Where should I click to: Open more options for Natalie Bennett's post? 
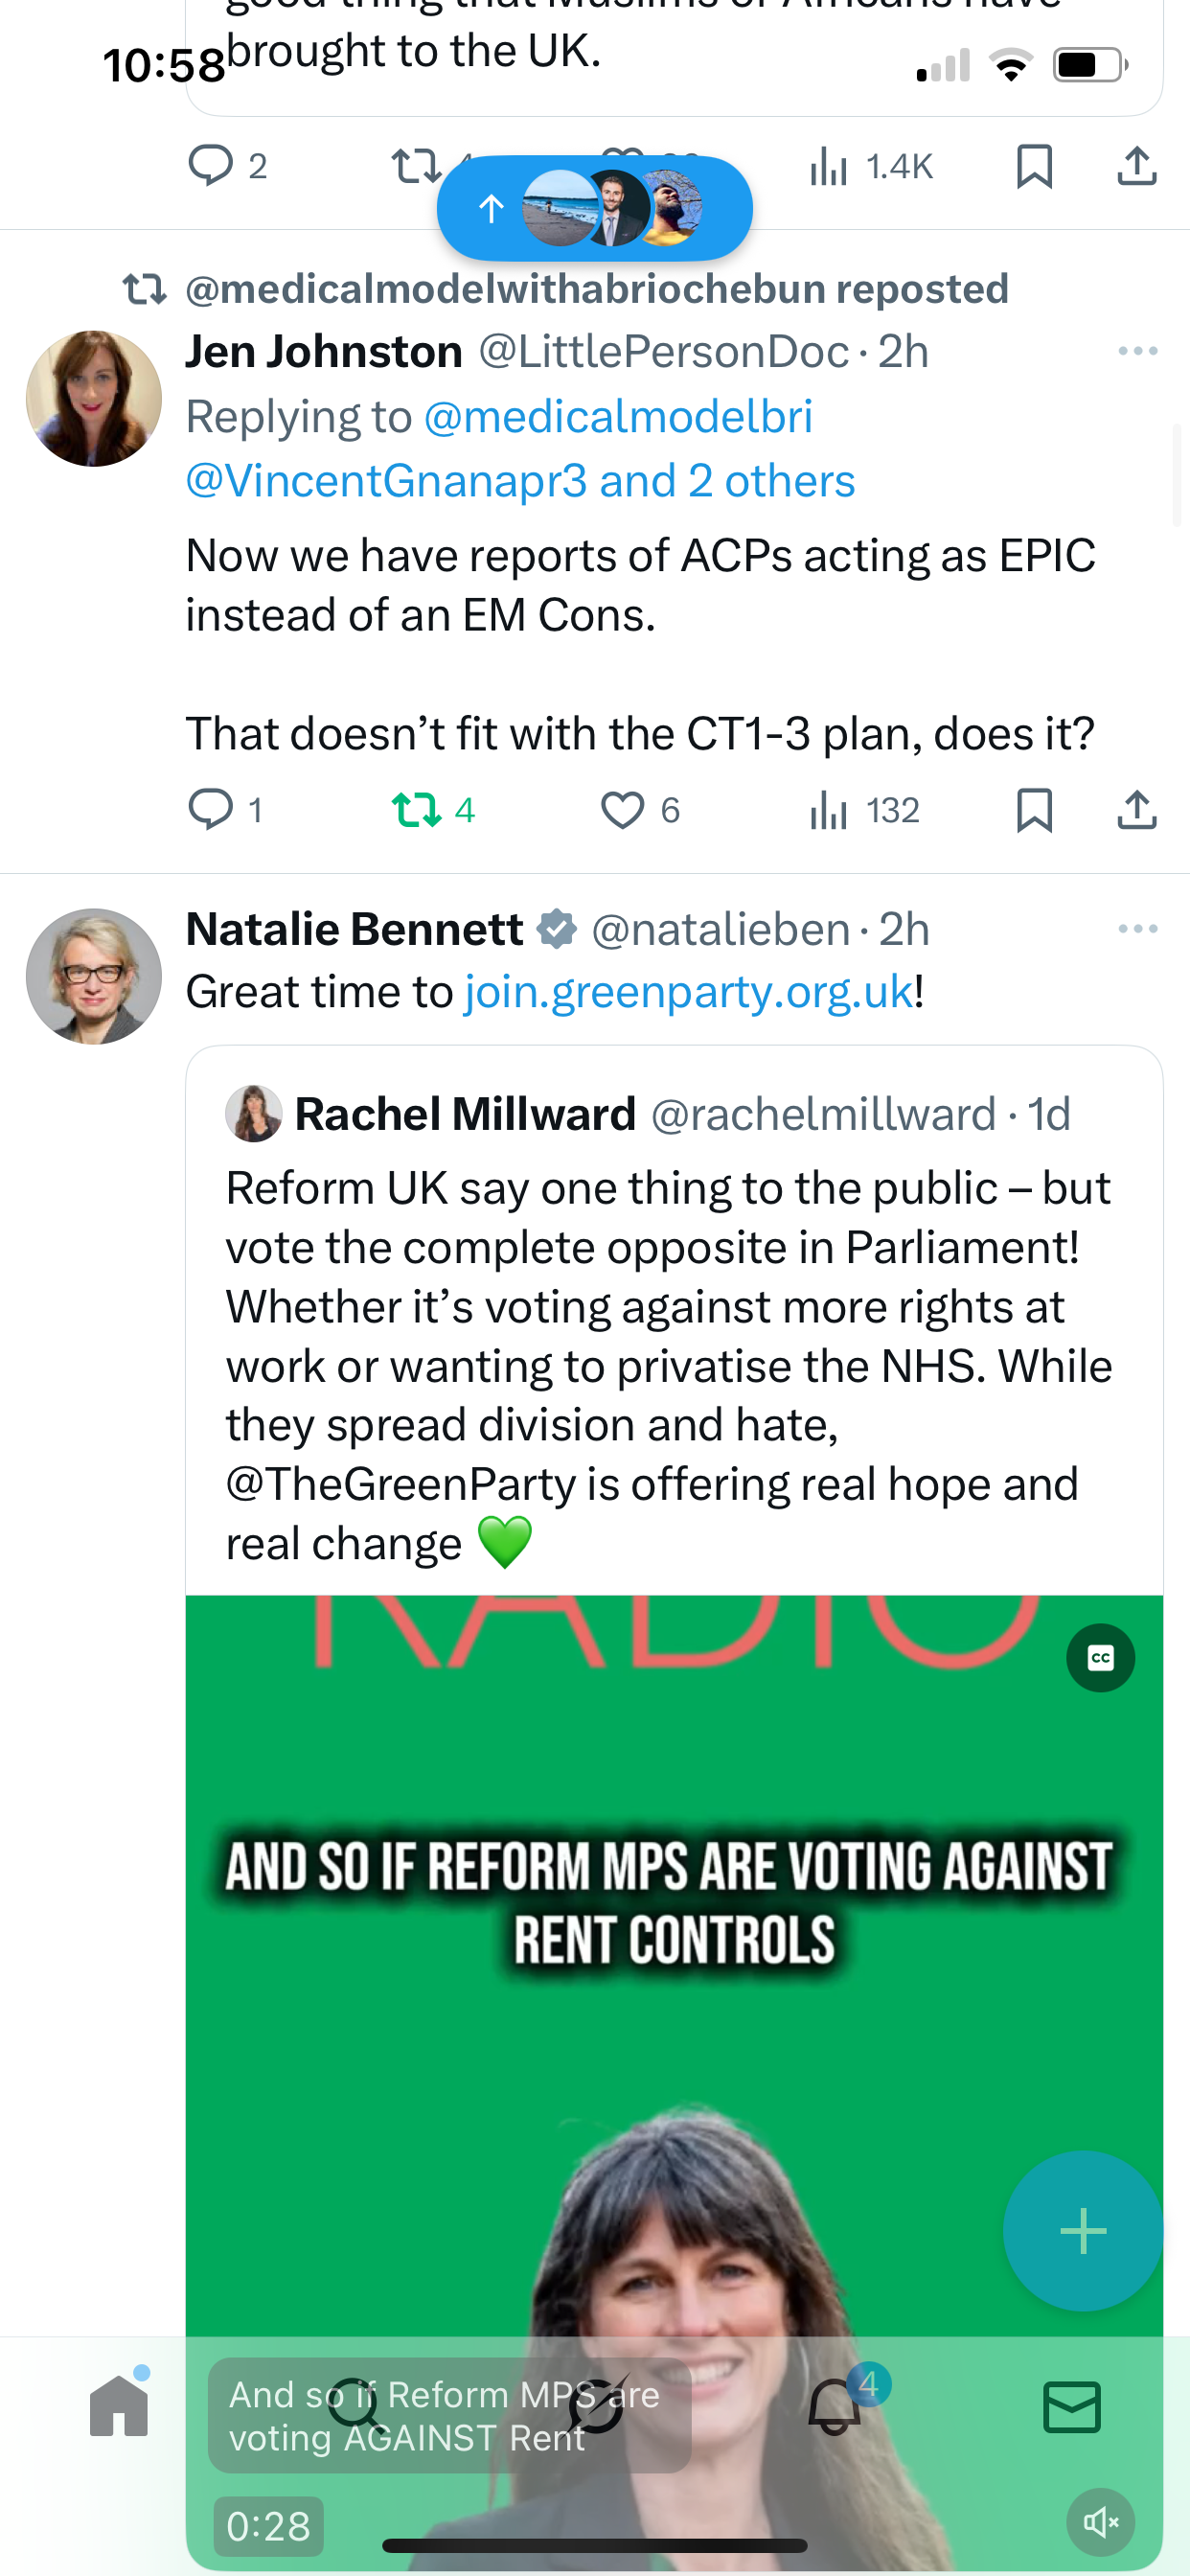tap(1137, 929)
